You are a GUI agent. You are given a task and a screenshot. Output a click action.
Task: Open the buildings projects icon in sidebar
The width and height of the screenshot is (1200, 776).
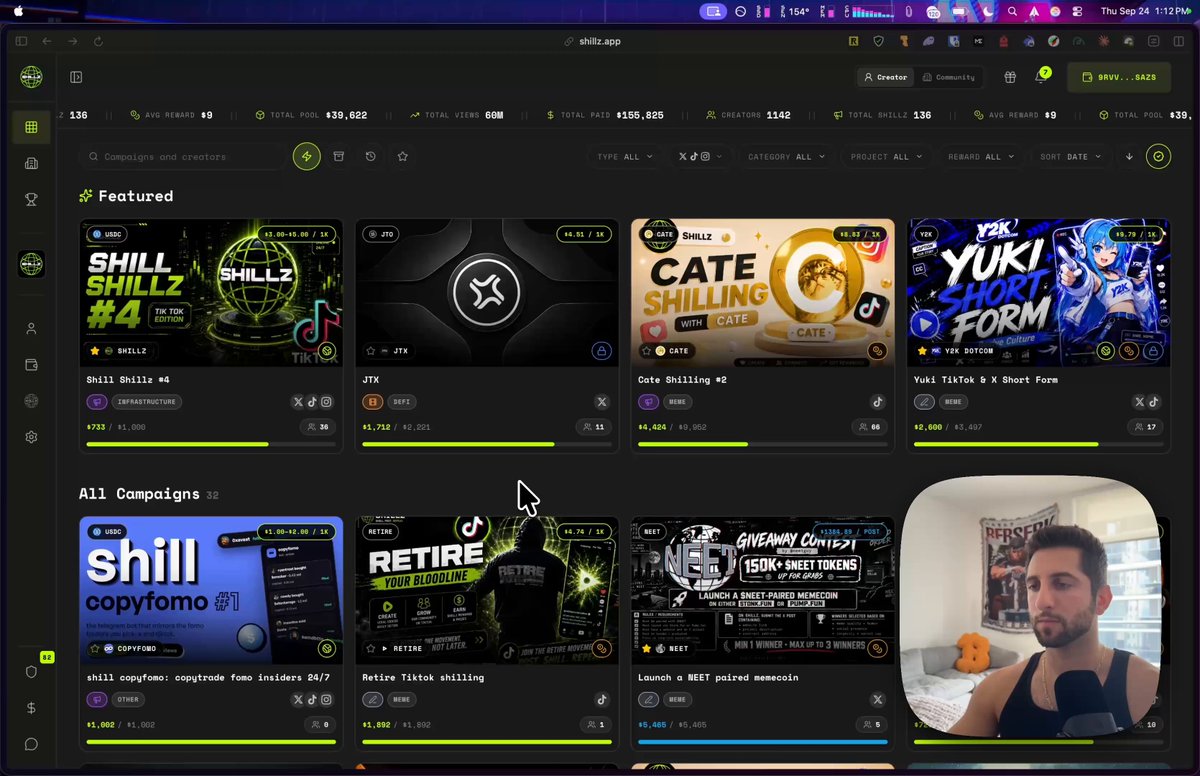click(x=31, y=163)
